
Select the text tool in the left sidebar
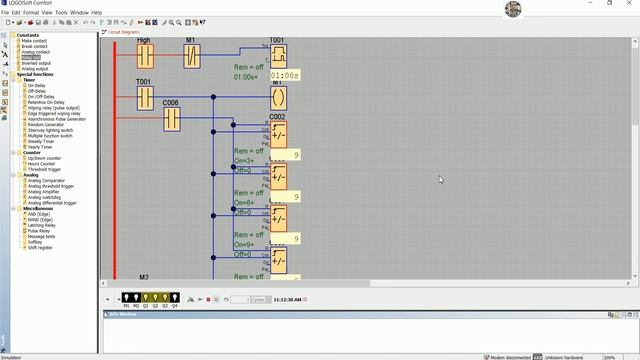click(5, 54)
